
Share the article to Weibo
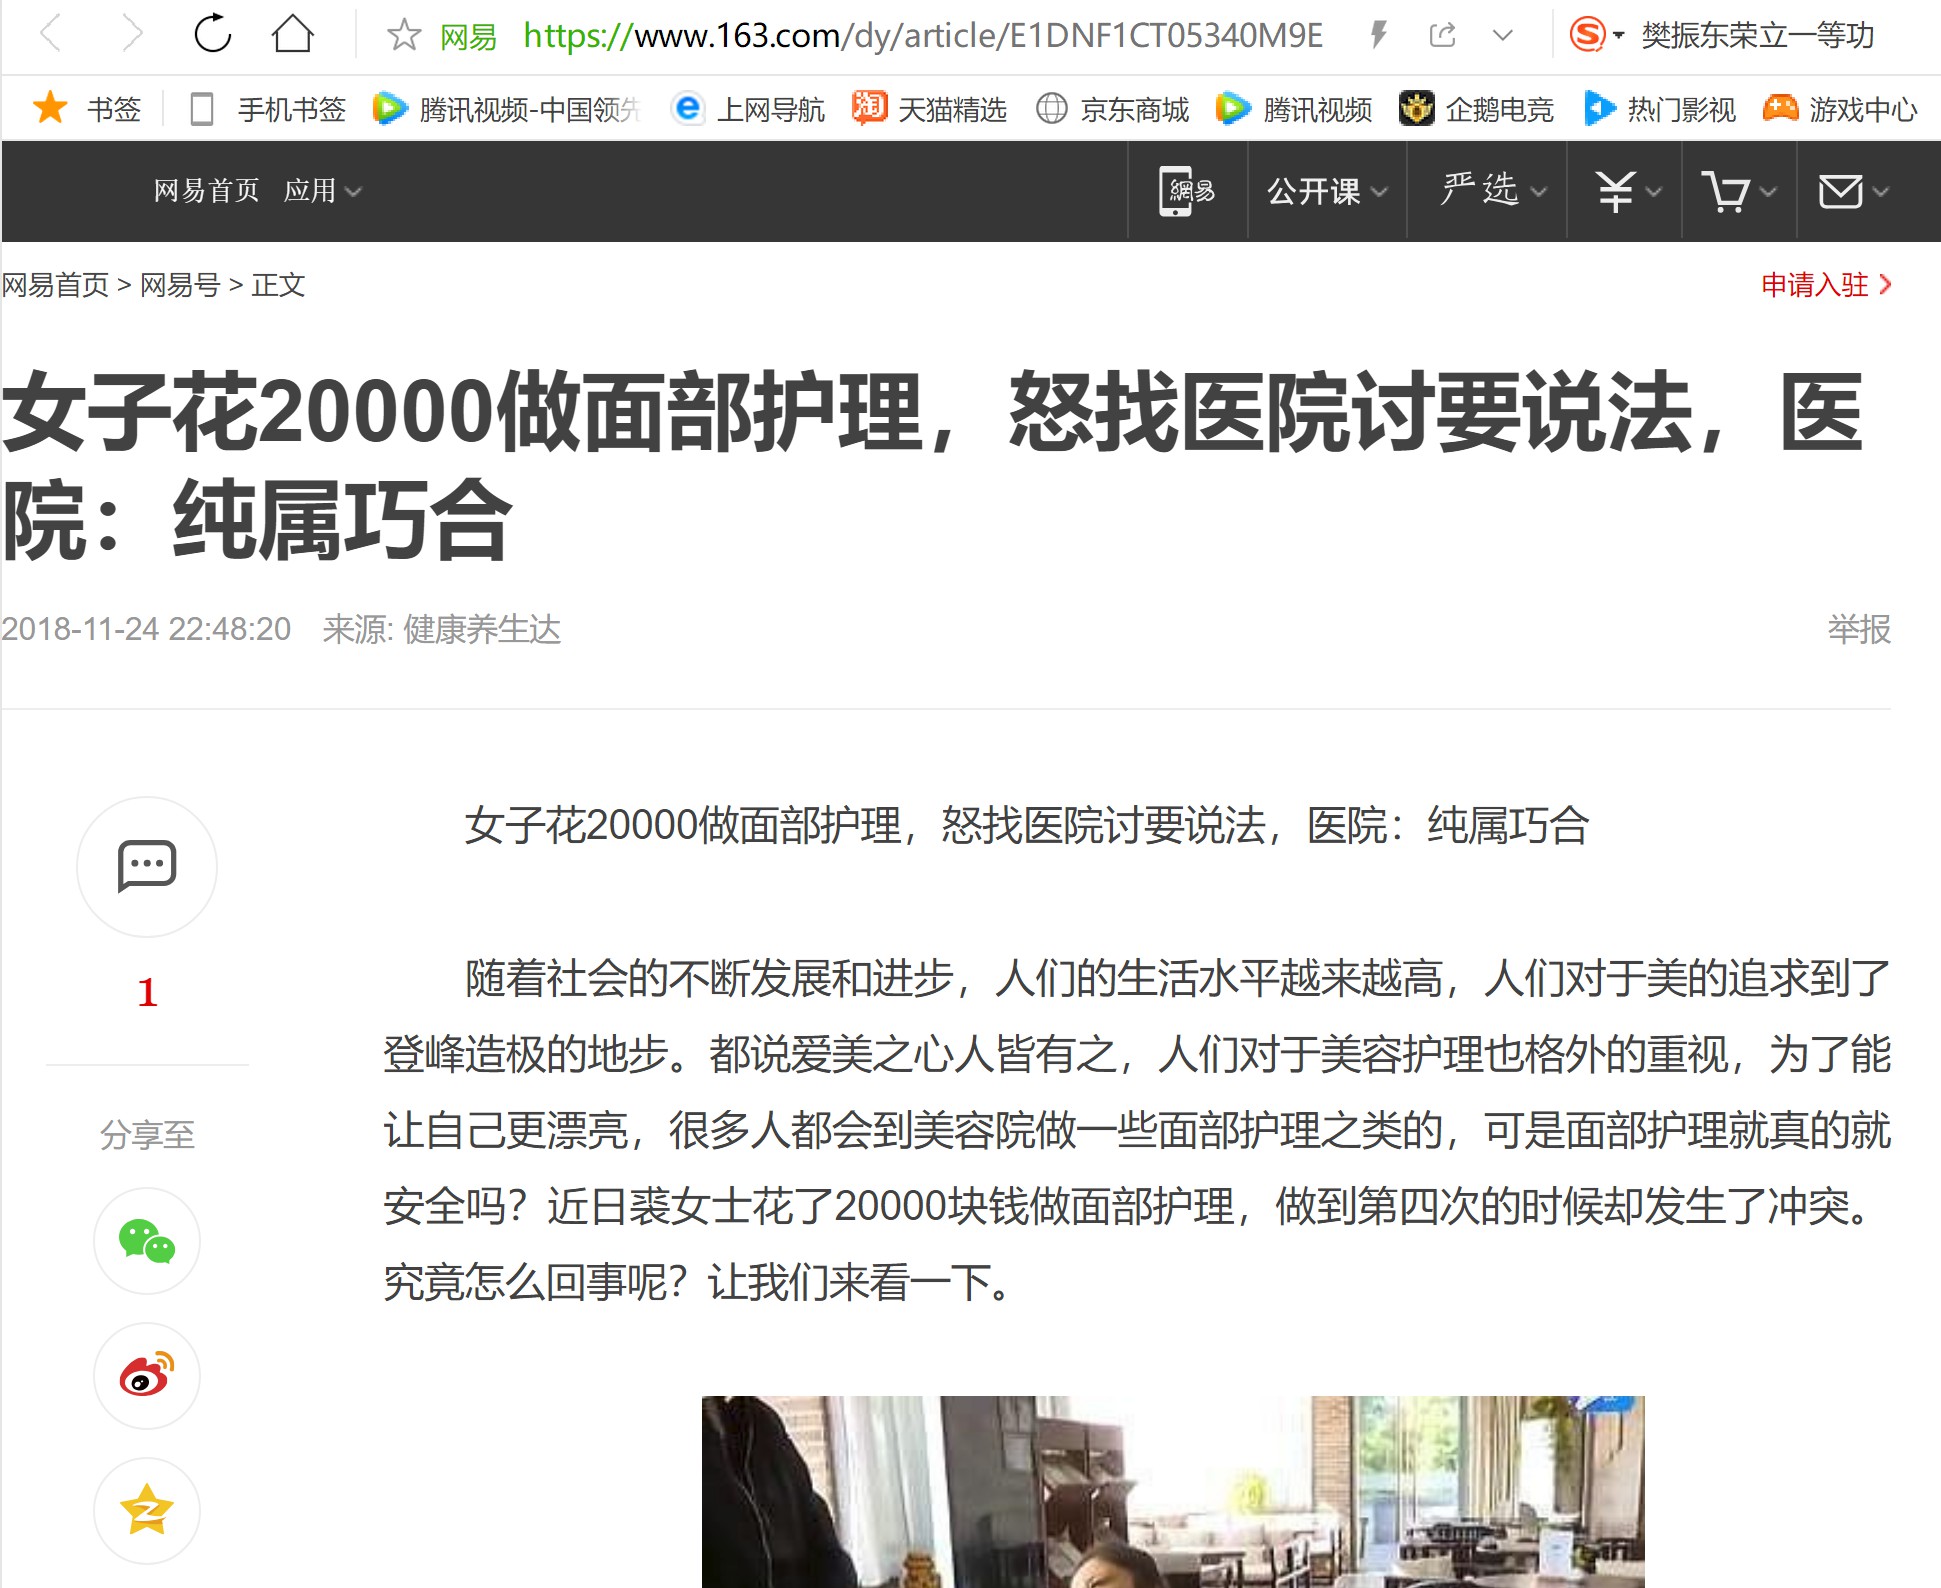tap(147, 1376)
